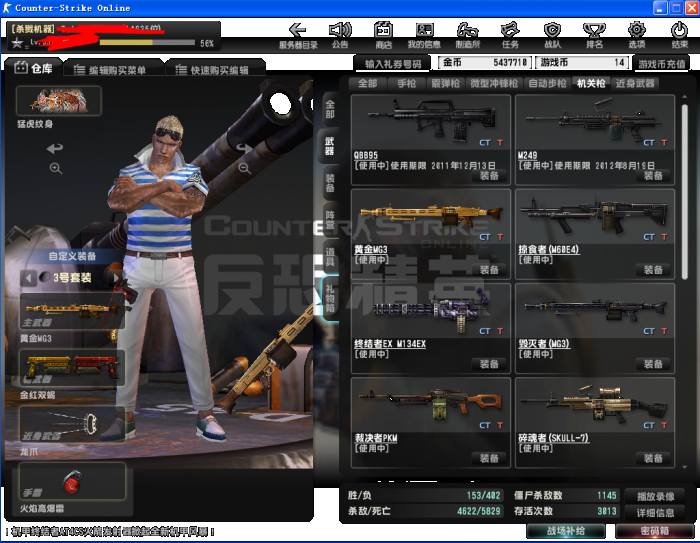This screenshot has height=543, width=700.
Task: Select the vertical 阵营 category tab
Action: tap(329, 220)
